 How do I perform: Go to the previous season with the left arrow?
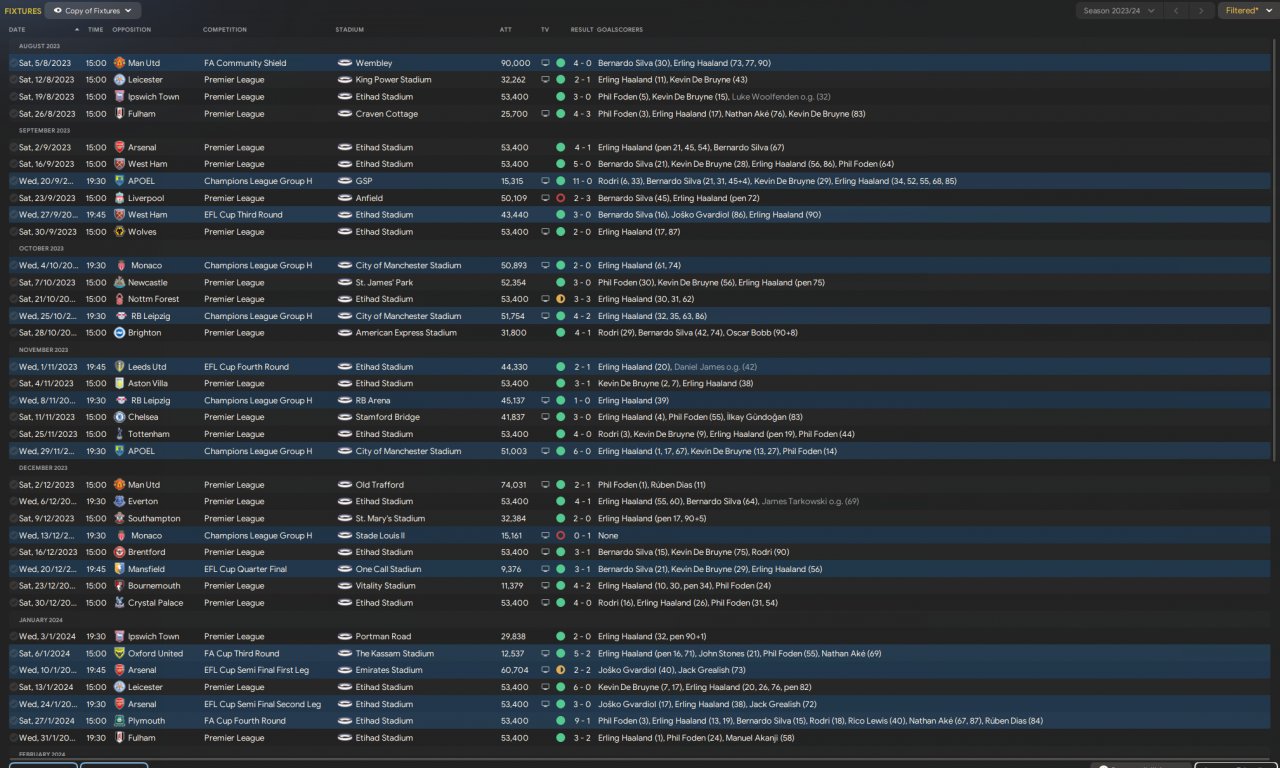pos(1176,10)
